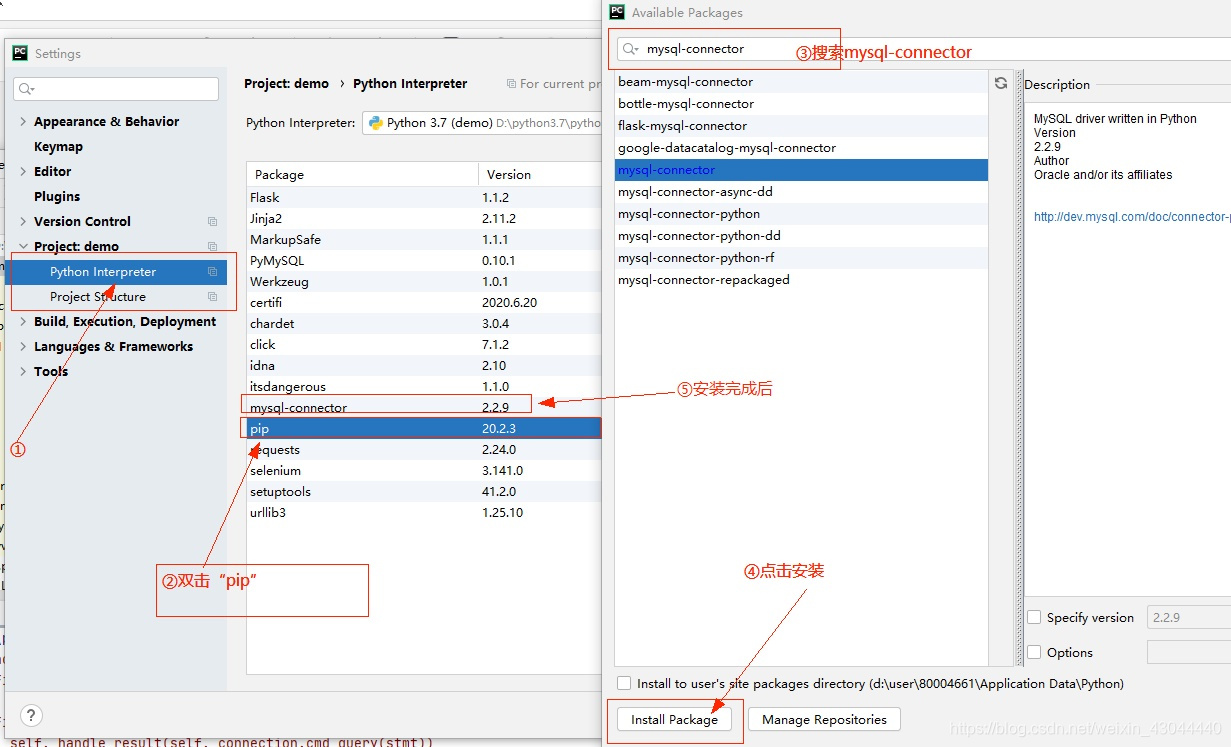Viewport: 1231px width, 747px height.
Task: Click project-level icon beside Project Structure item
Action: [212, 297]
